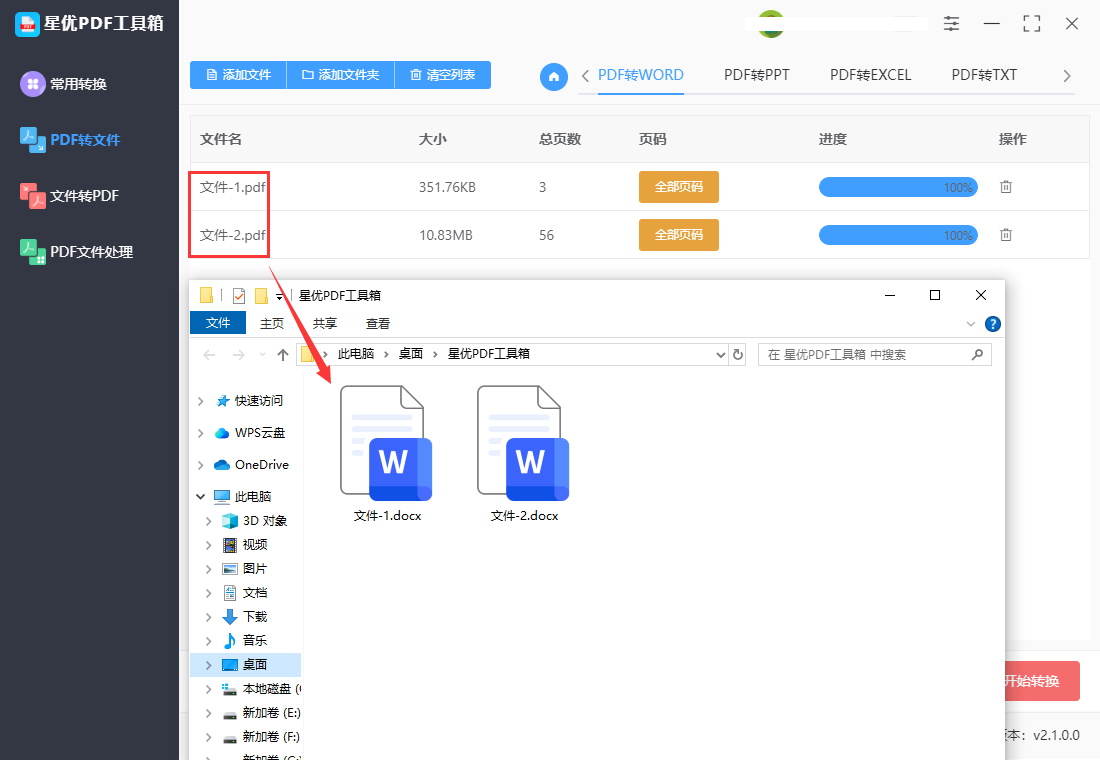Collapse the 此电脑 tree node
The image size is (1100, 760).
(x=201, y=497)
